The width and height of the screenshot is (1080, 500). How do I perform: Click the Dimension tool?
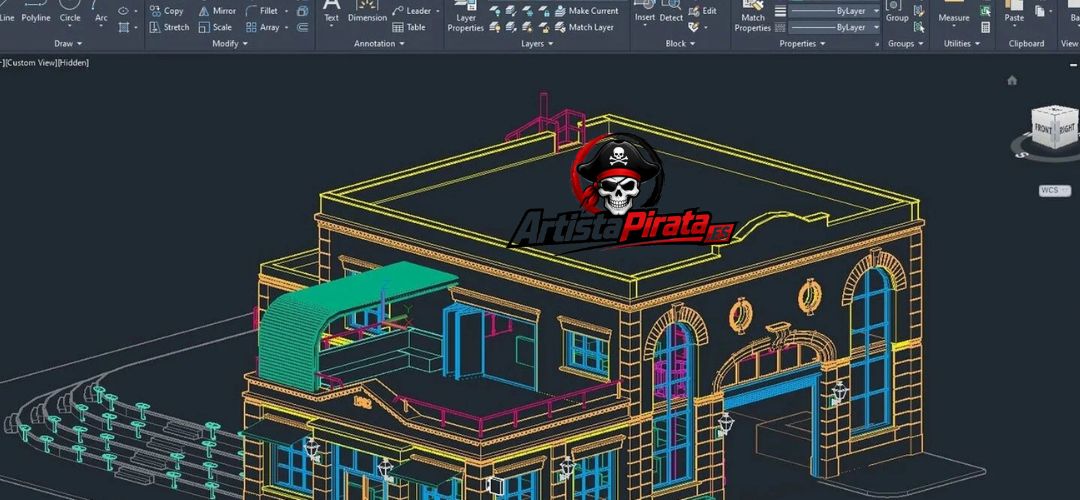(367, 12)
